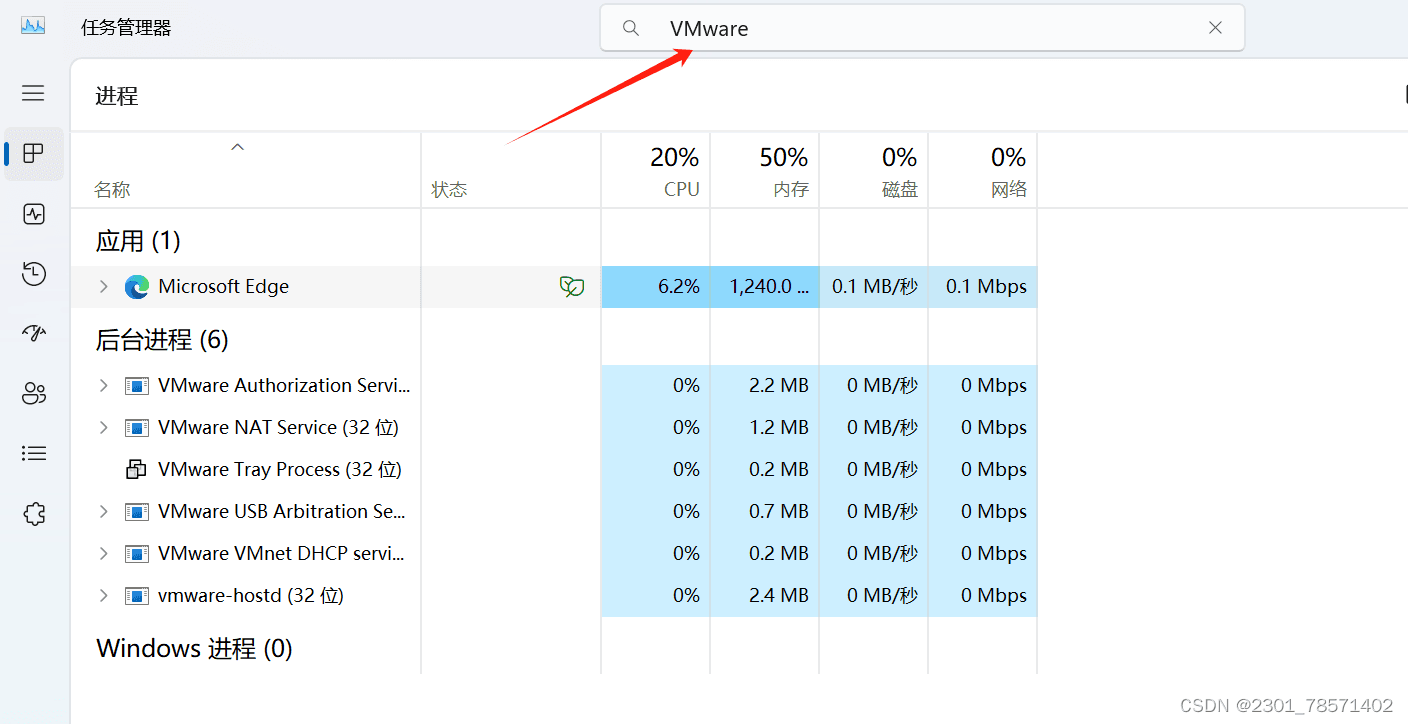The height and width of the screenshot is (724, 1408).
Task: Open the Details list sidebar icon
Action: (34, 454)
